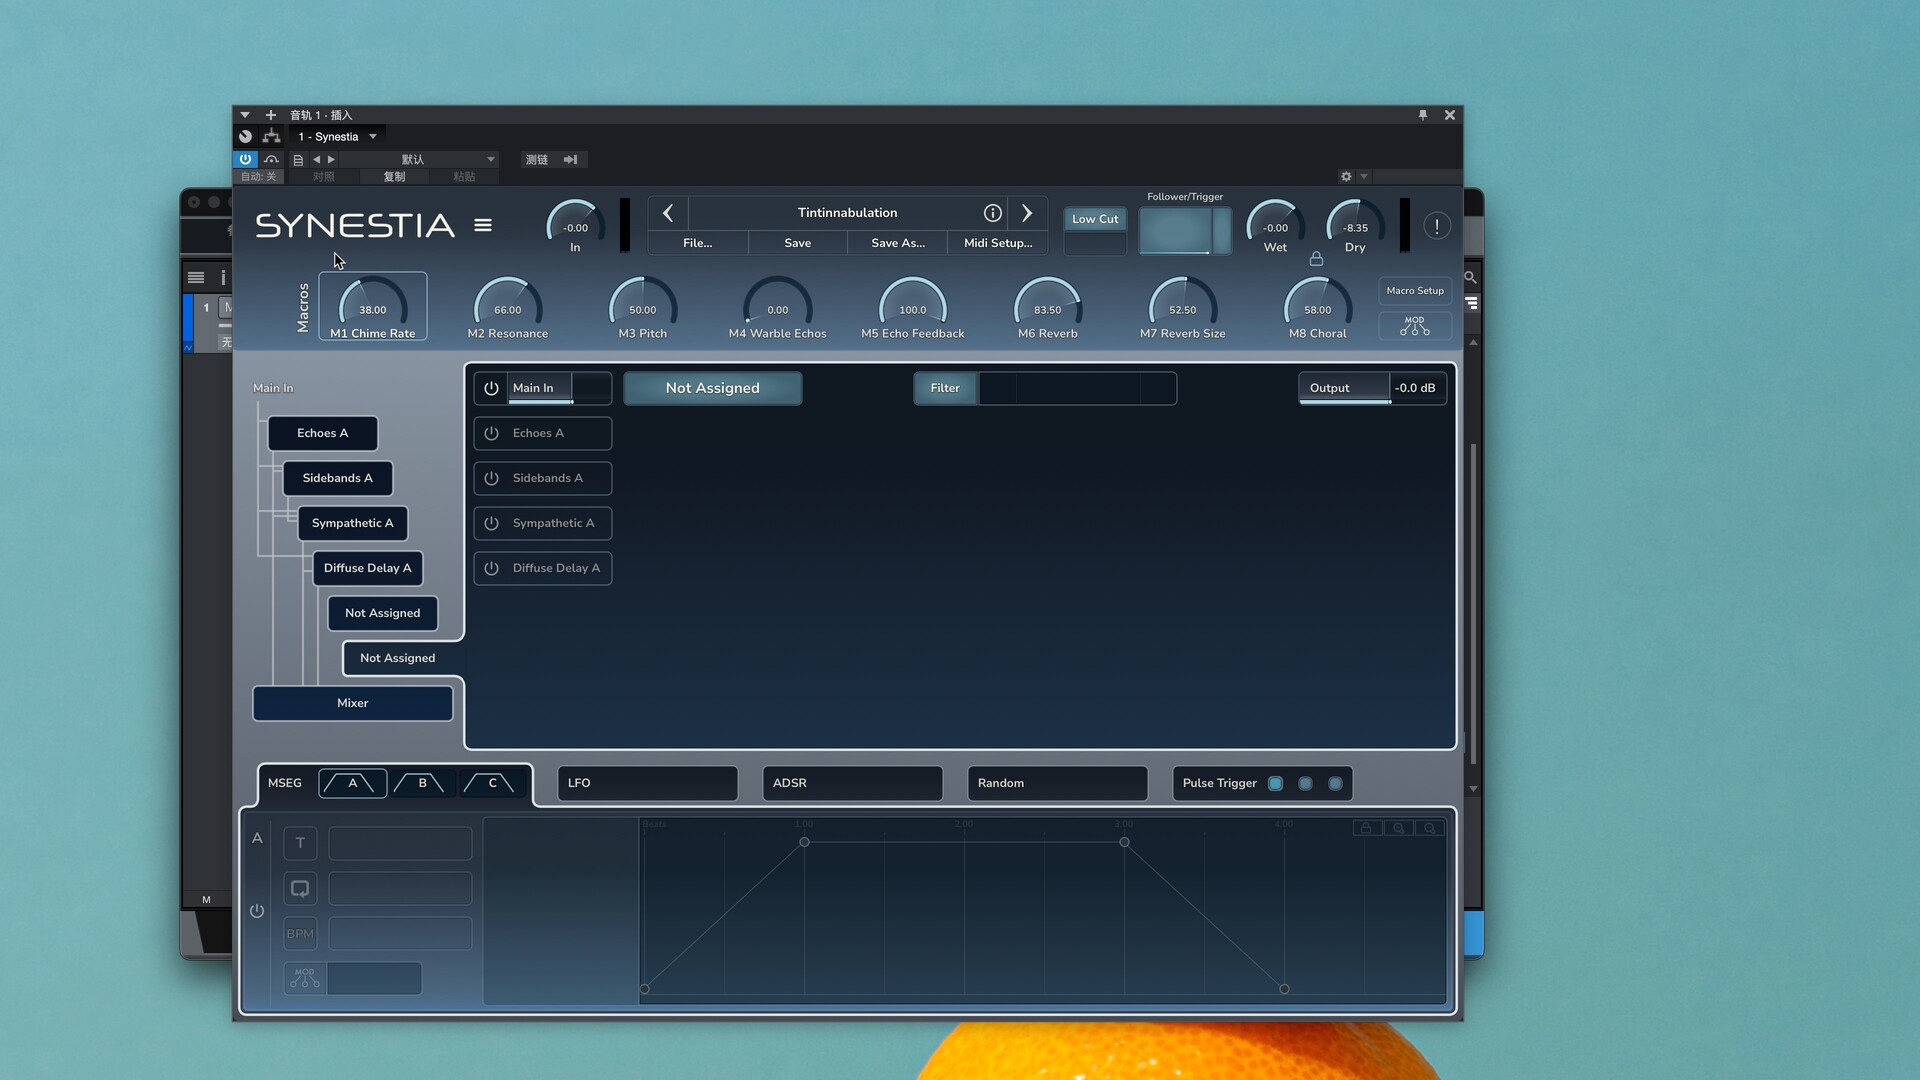Click the Save preset button
Image resolution: width=1920 pixels, height=1080 pixels.
(x=798, y=243)
